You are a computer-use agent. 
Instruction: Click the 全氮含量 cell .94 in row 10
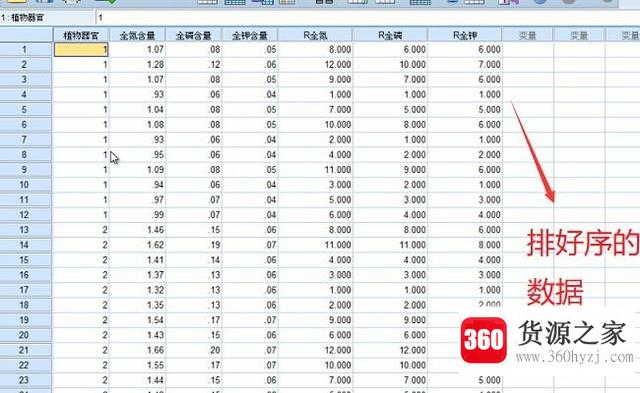pyautogui.click(x=137, y=185)
